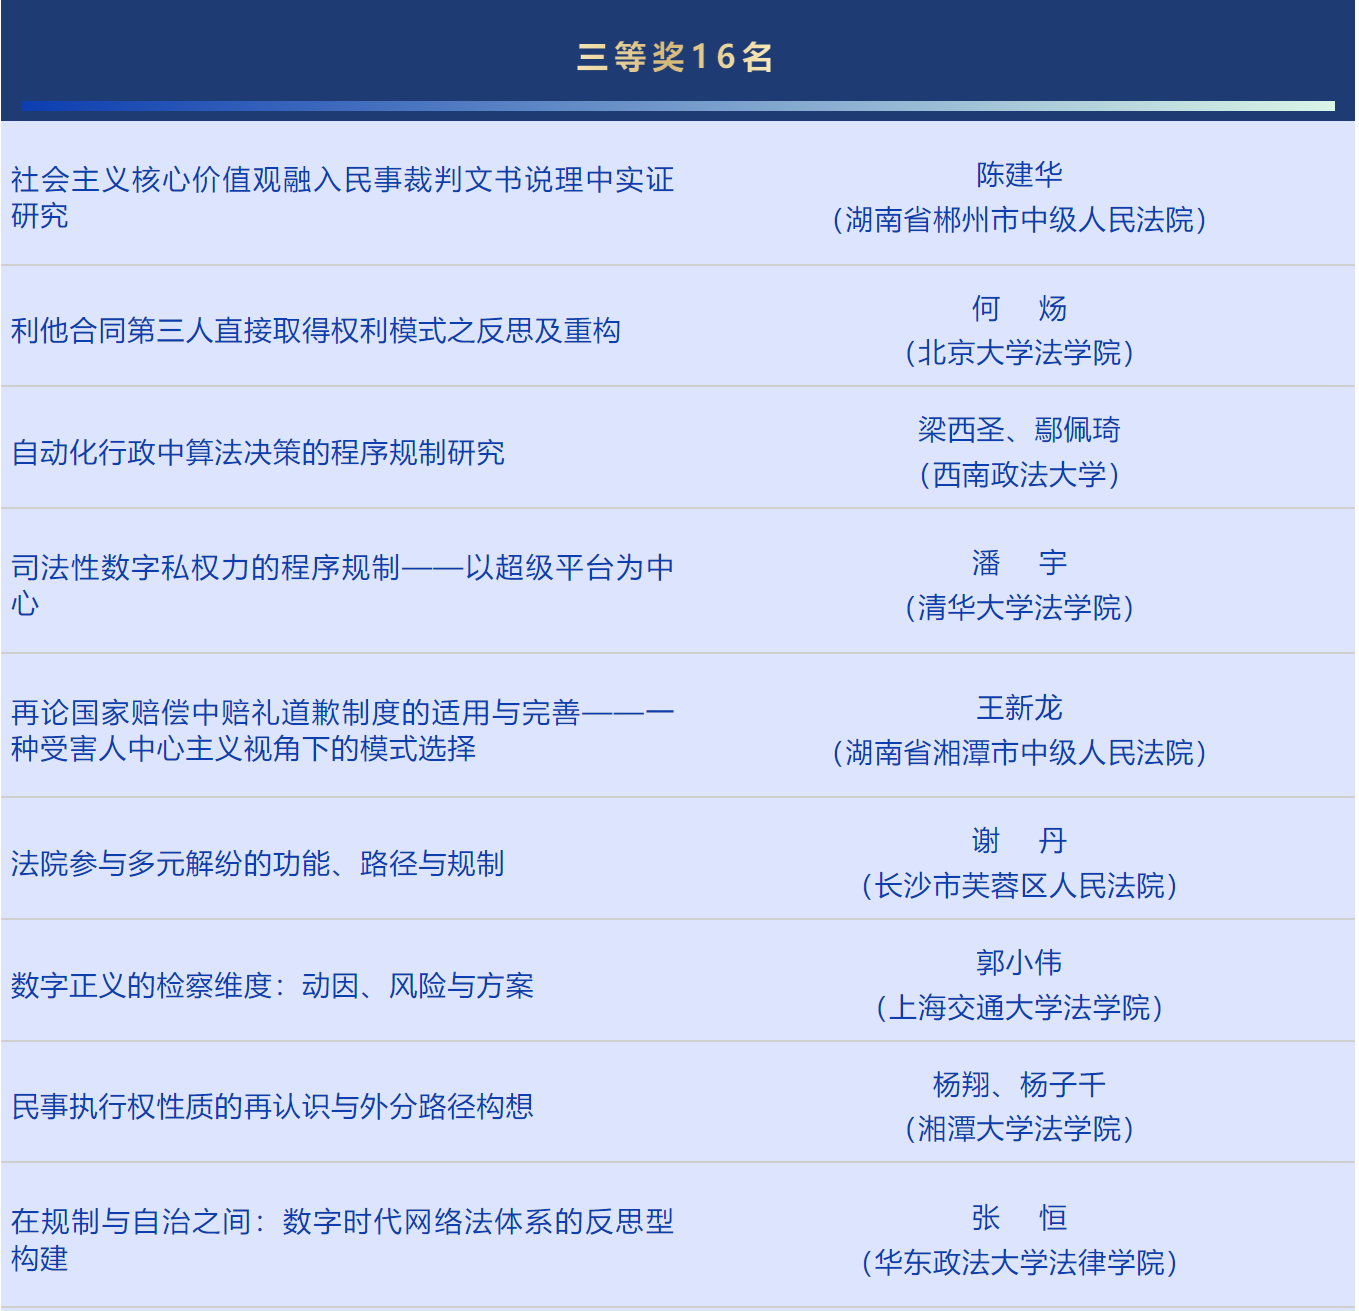This screenshot has width=1359, height=1311.
Task: Select paper title 民事执行权性质的再认识与外分路径构想
Action: click(272, 1106)
